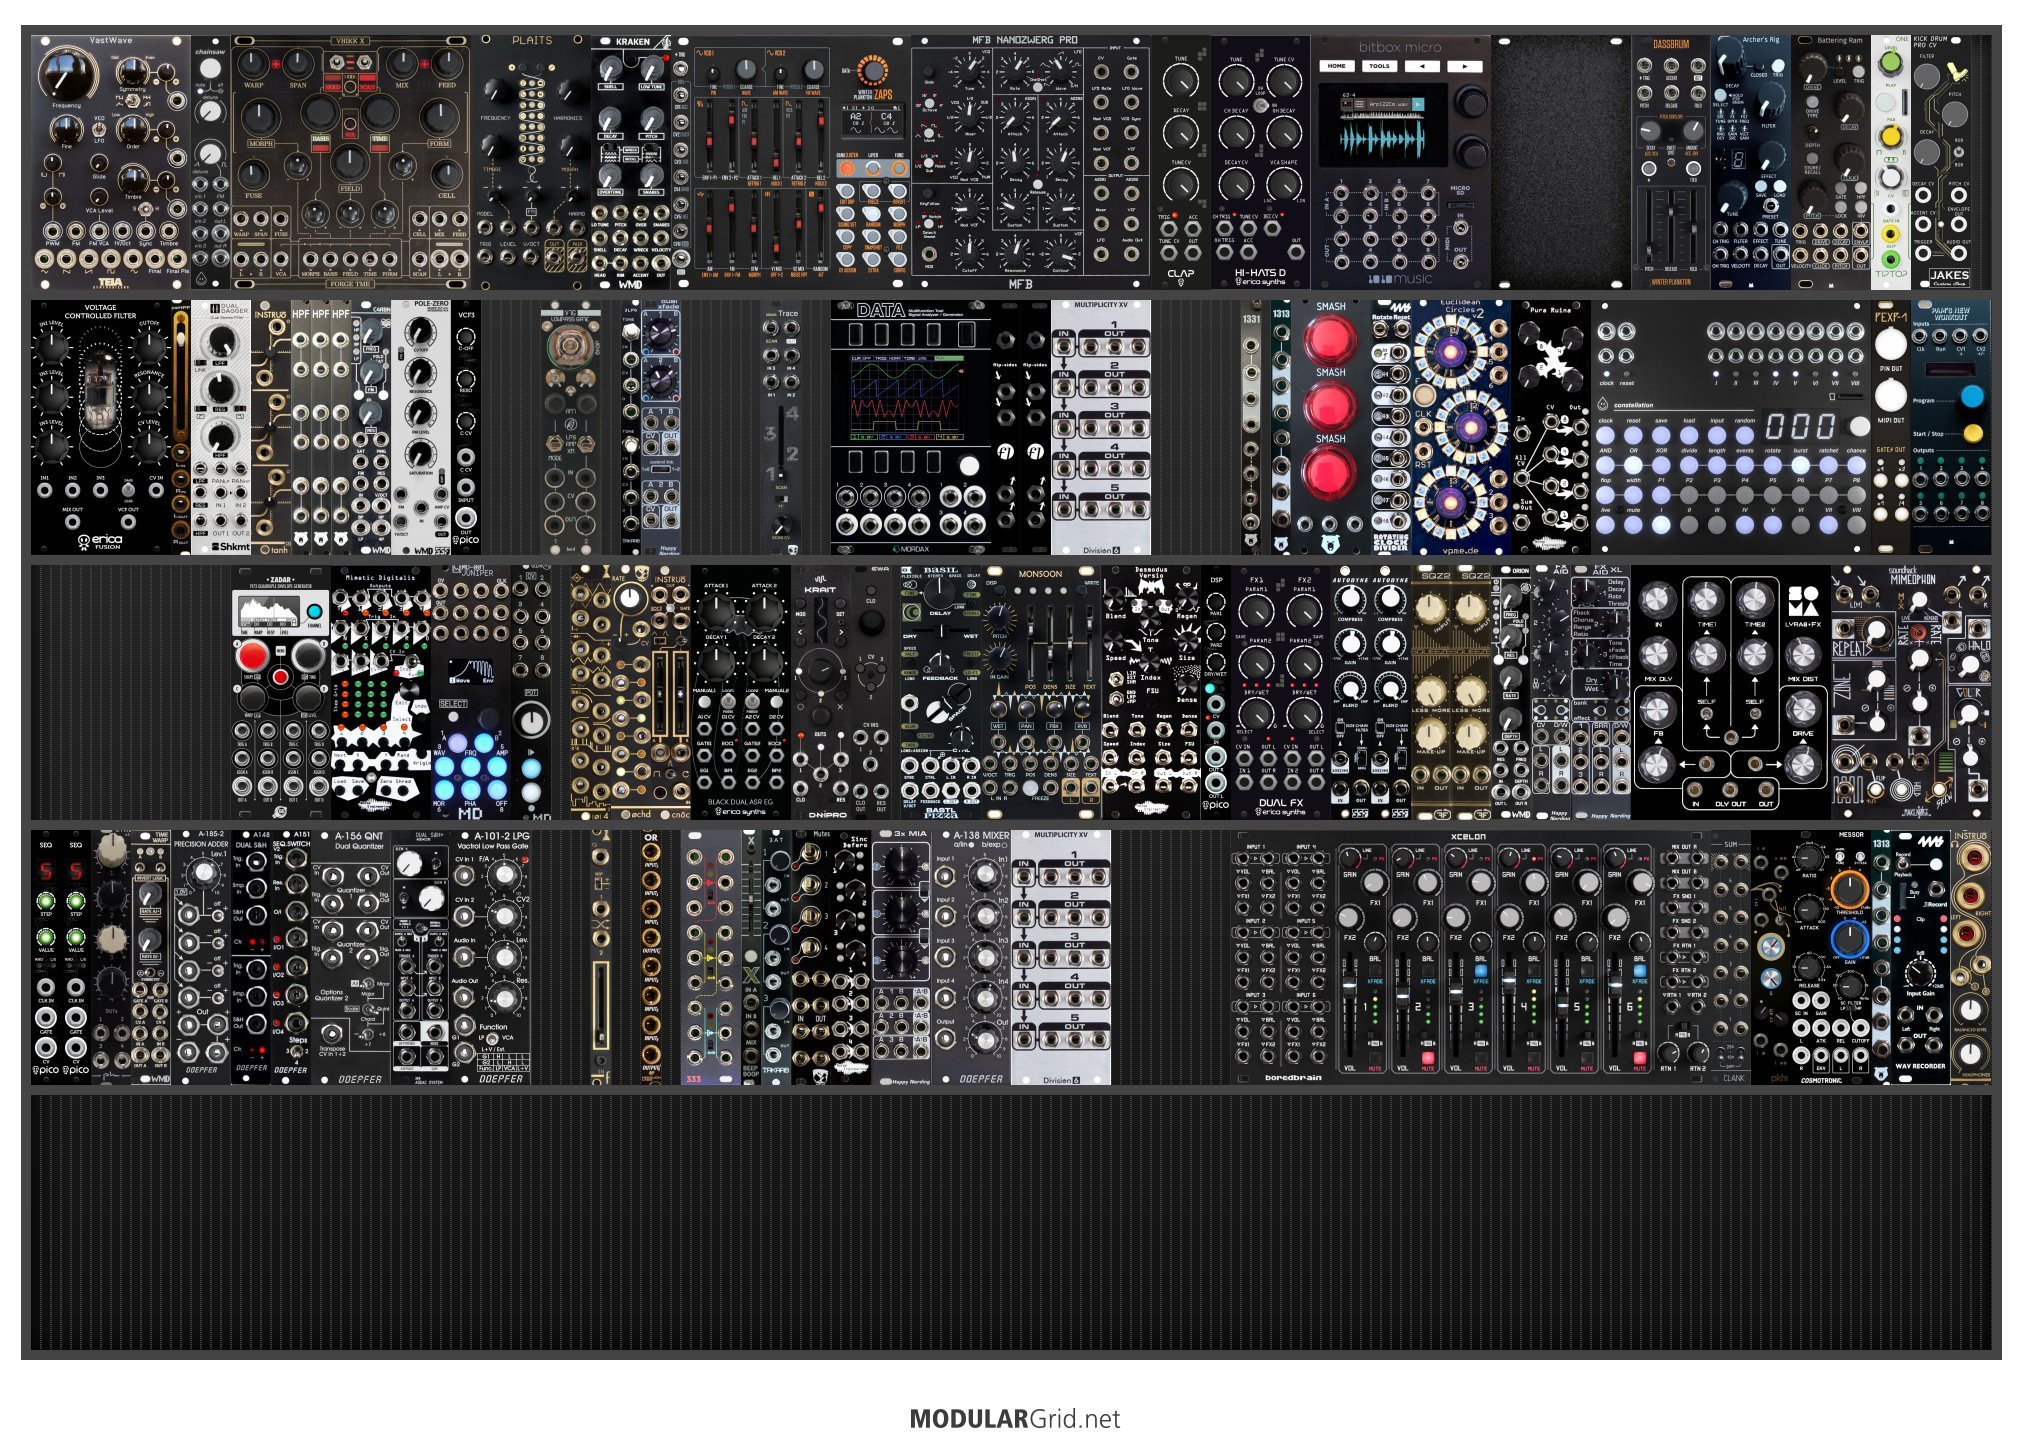
Task: Click the random button on constellation
Action: pos(1745,436)
